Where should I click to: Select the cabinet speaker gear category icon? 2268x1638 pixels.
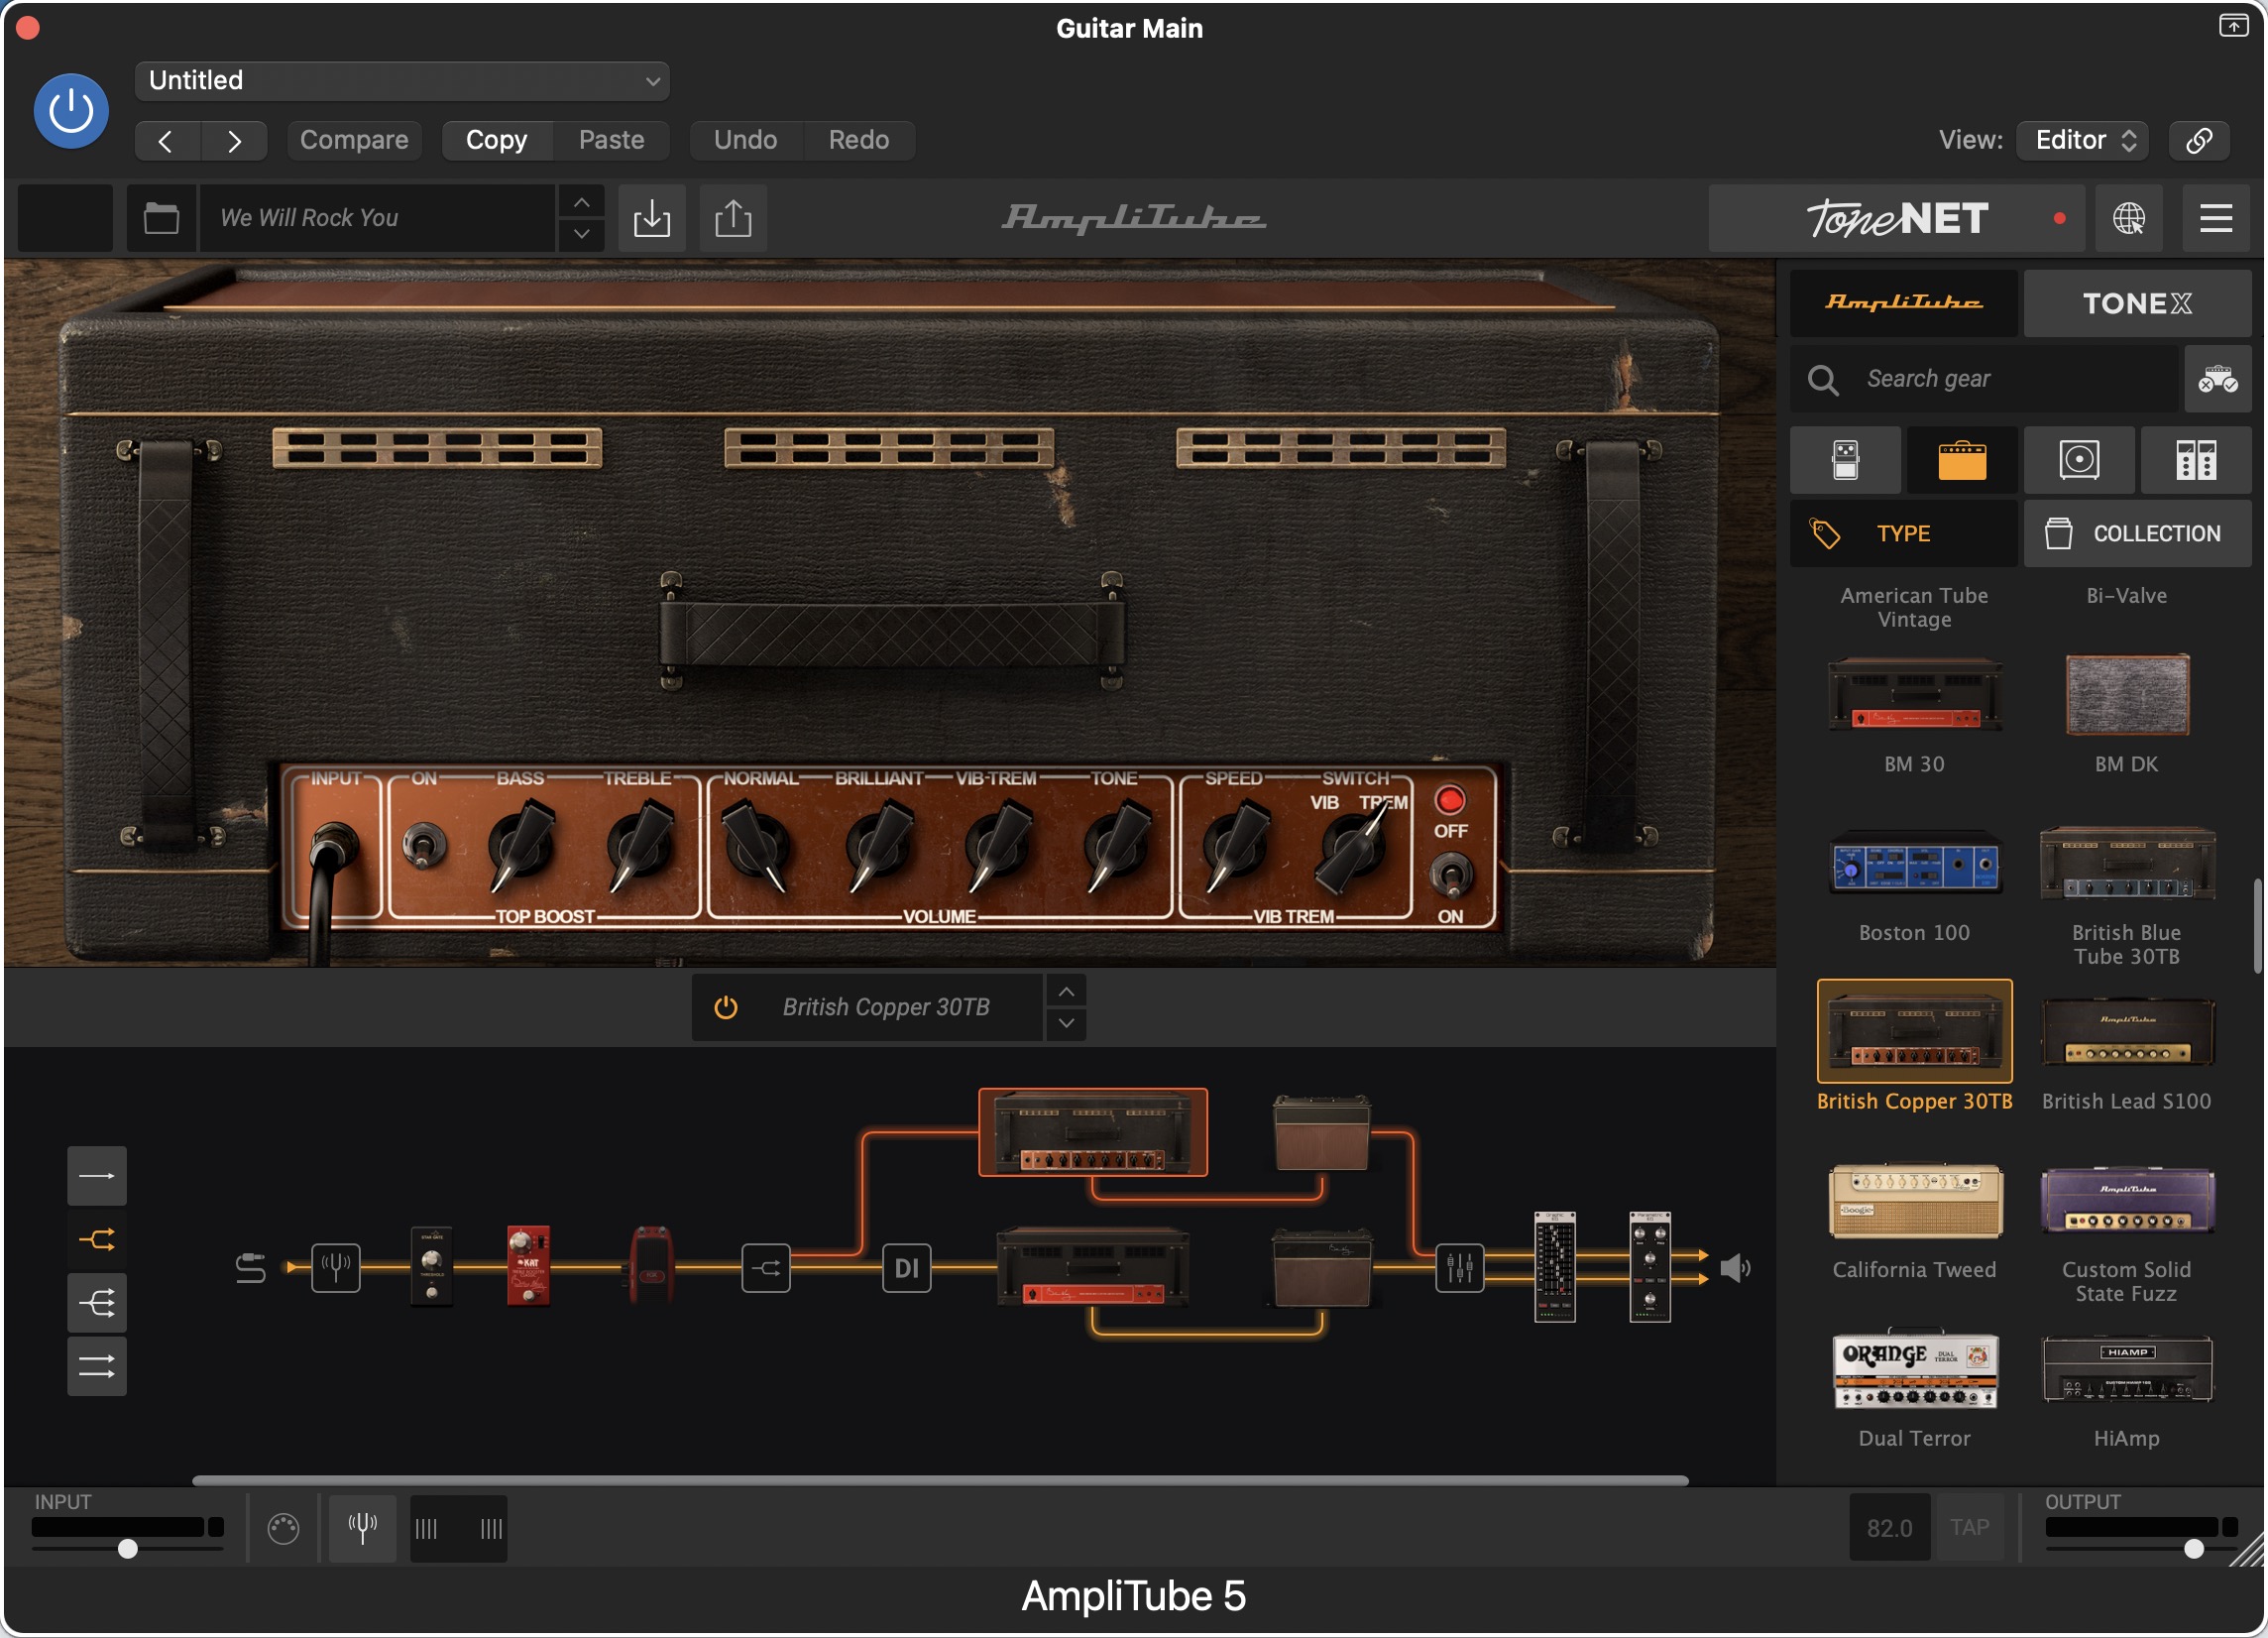pyautogui.click(x=2079, y=460)
